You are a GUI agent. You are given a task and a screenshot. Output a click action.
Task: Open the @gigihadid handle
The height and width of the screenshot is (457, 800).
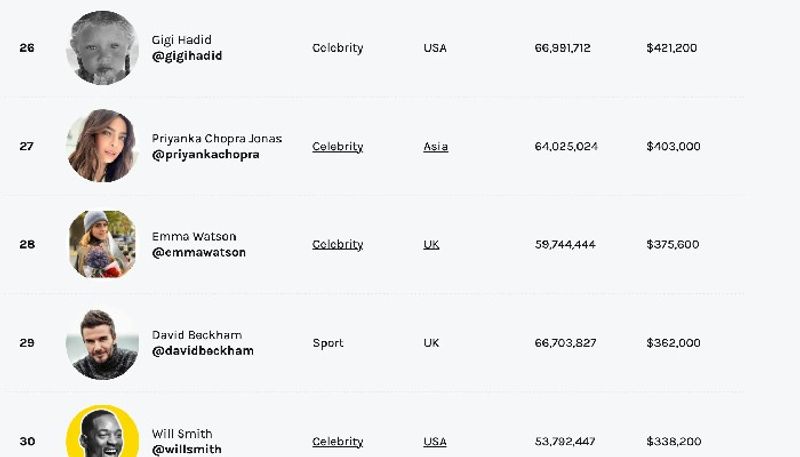187,56
